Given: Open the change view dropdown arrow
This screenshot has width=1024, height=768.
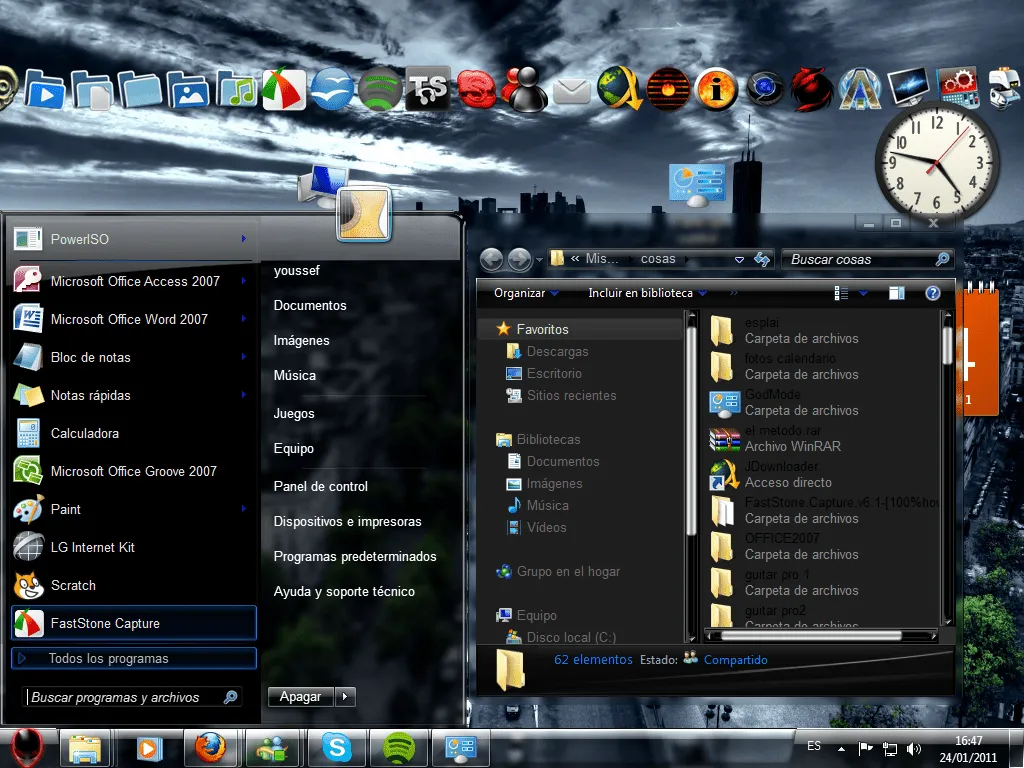Looking at the screenshot, I should [864, 292].
